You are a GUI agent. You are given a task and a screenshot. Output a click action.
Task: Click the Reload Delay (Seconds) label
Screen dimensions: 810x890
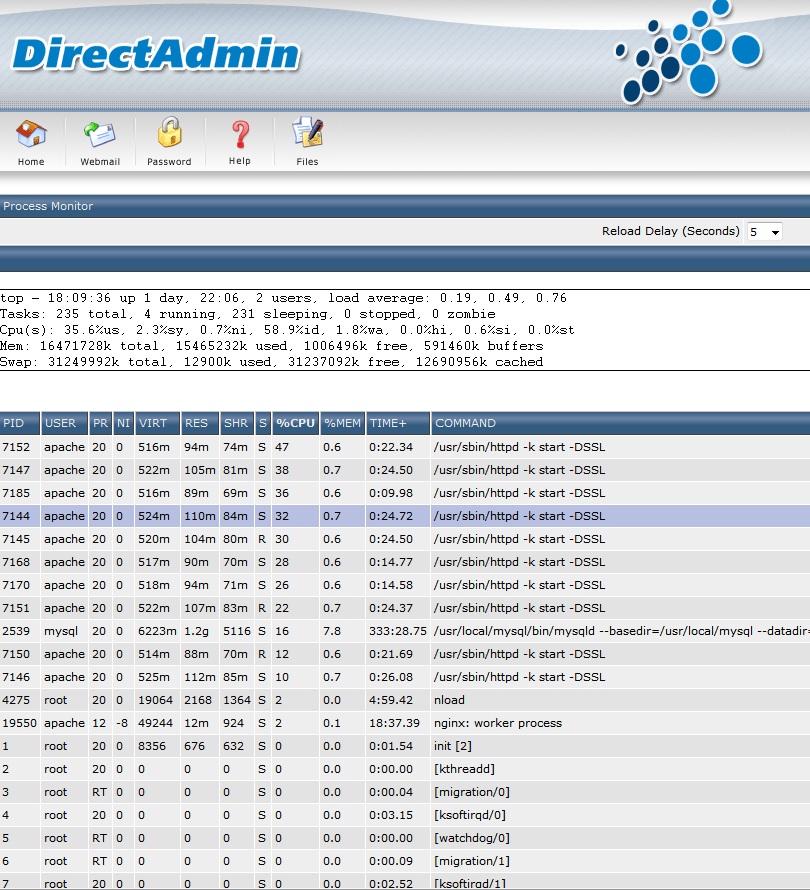[670, 231]
